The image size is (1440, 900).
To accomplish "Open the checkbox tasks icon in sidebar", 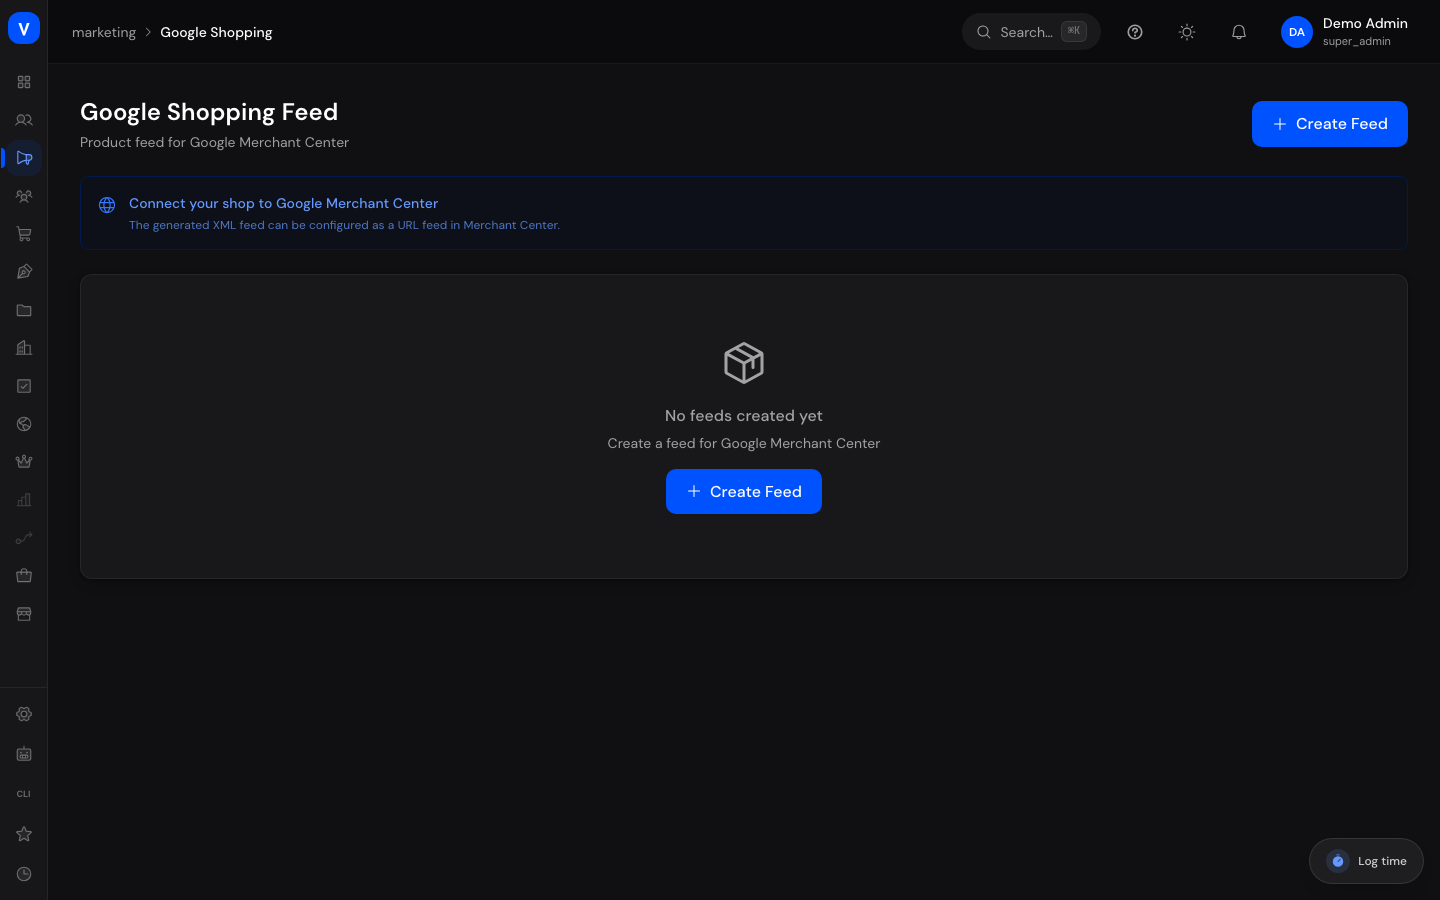I will [x=24, y=386].
